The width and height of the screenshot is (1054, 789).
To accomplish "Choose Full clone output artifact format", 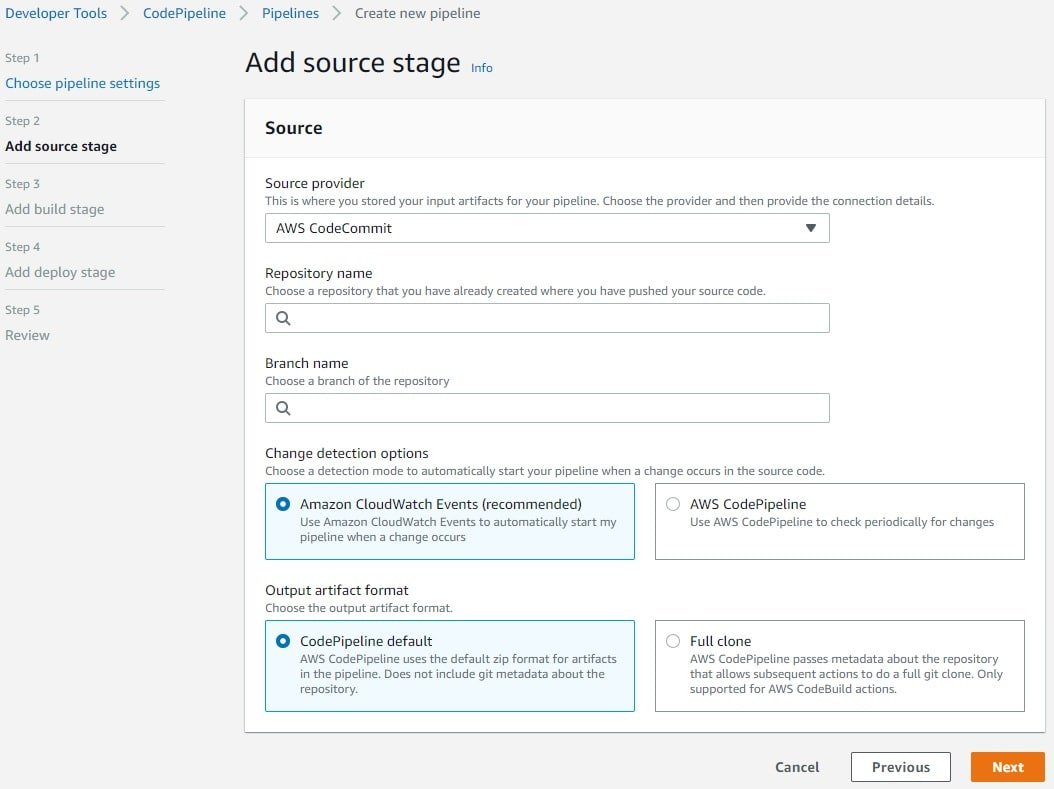I will point(673,641).
